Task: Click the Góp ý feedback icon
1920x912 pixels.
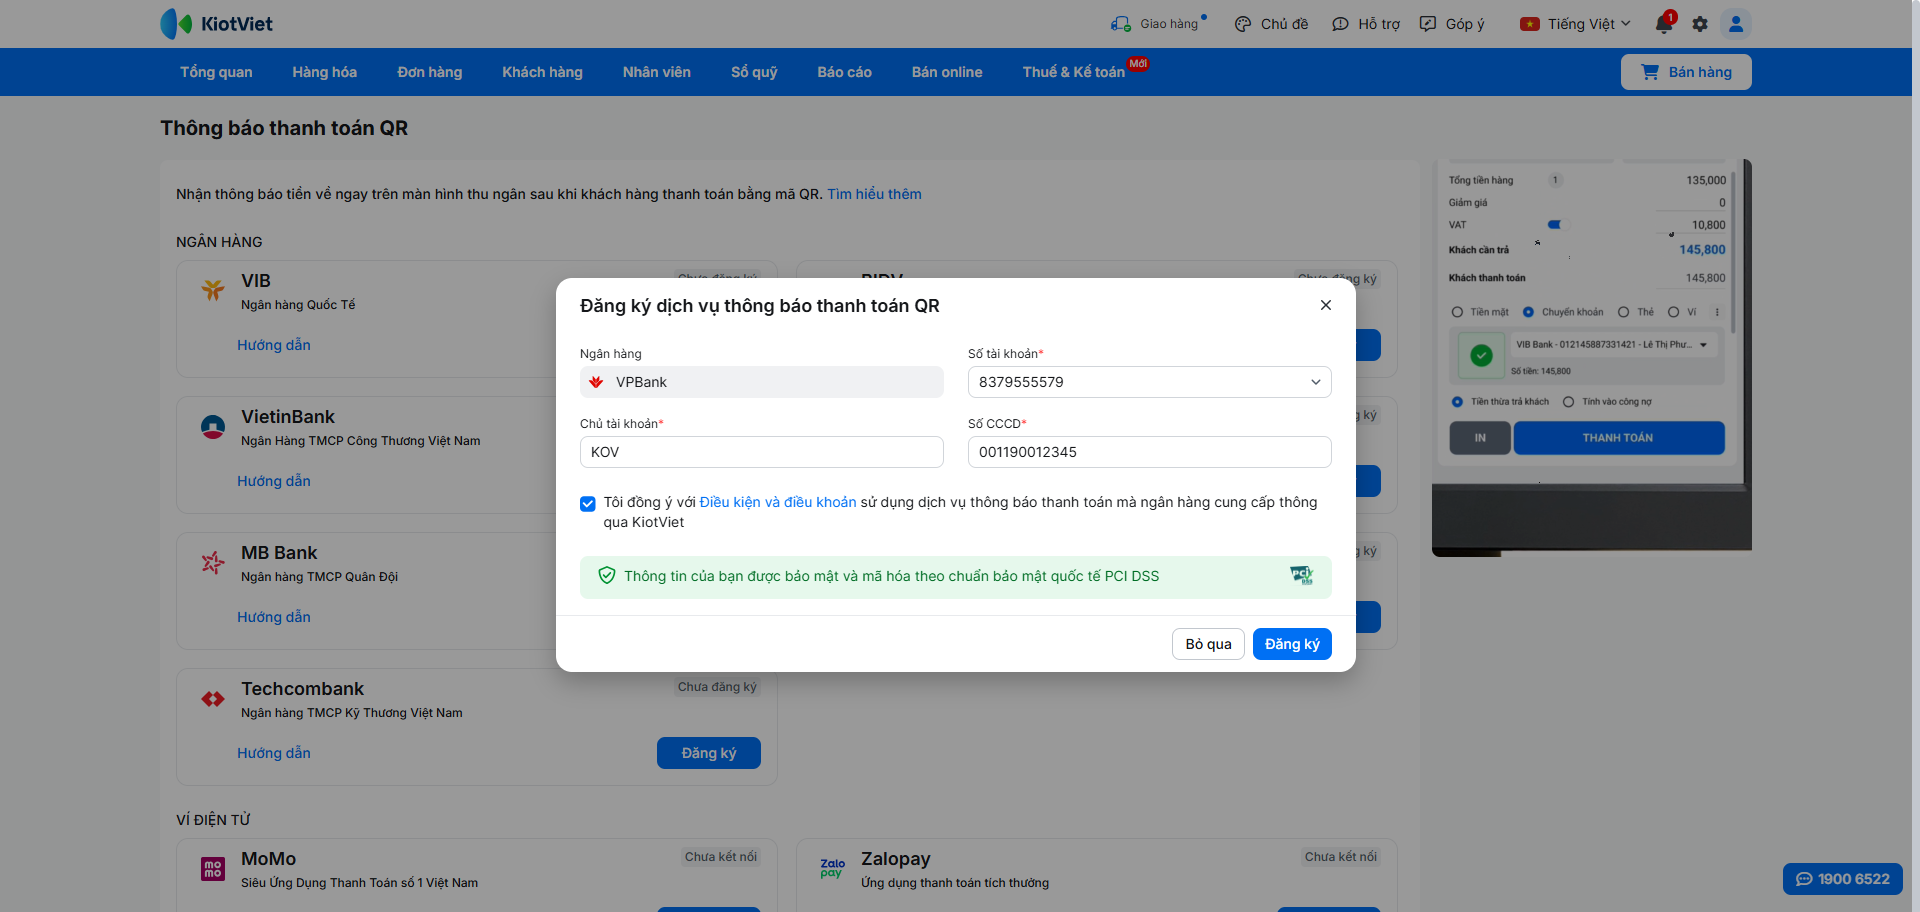Action: pyautogui.click(x=1428, y=24)
